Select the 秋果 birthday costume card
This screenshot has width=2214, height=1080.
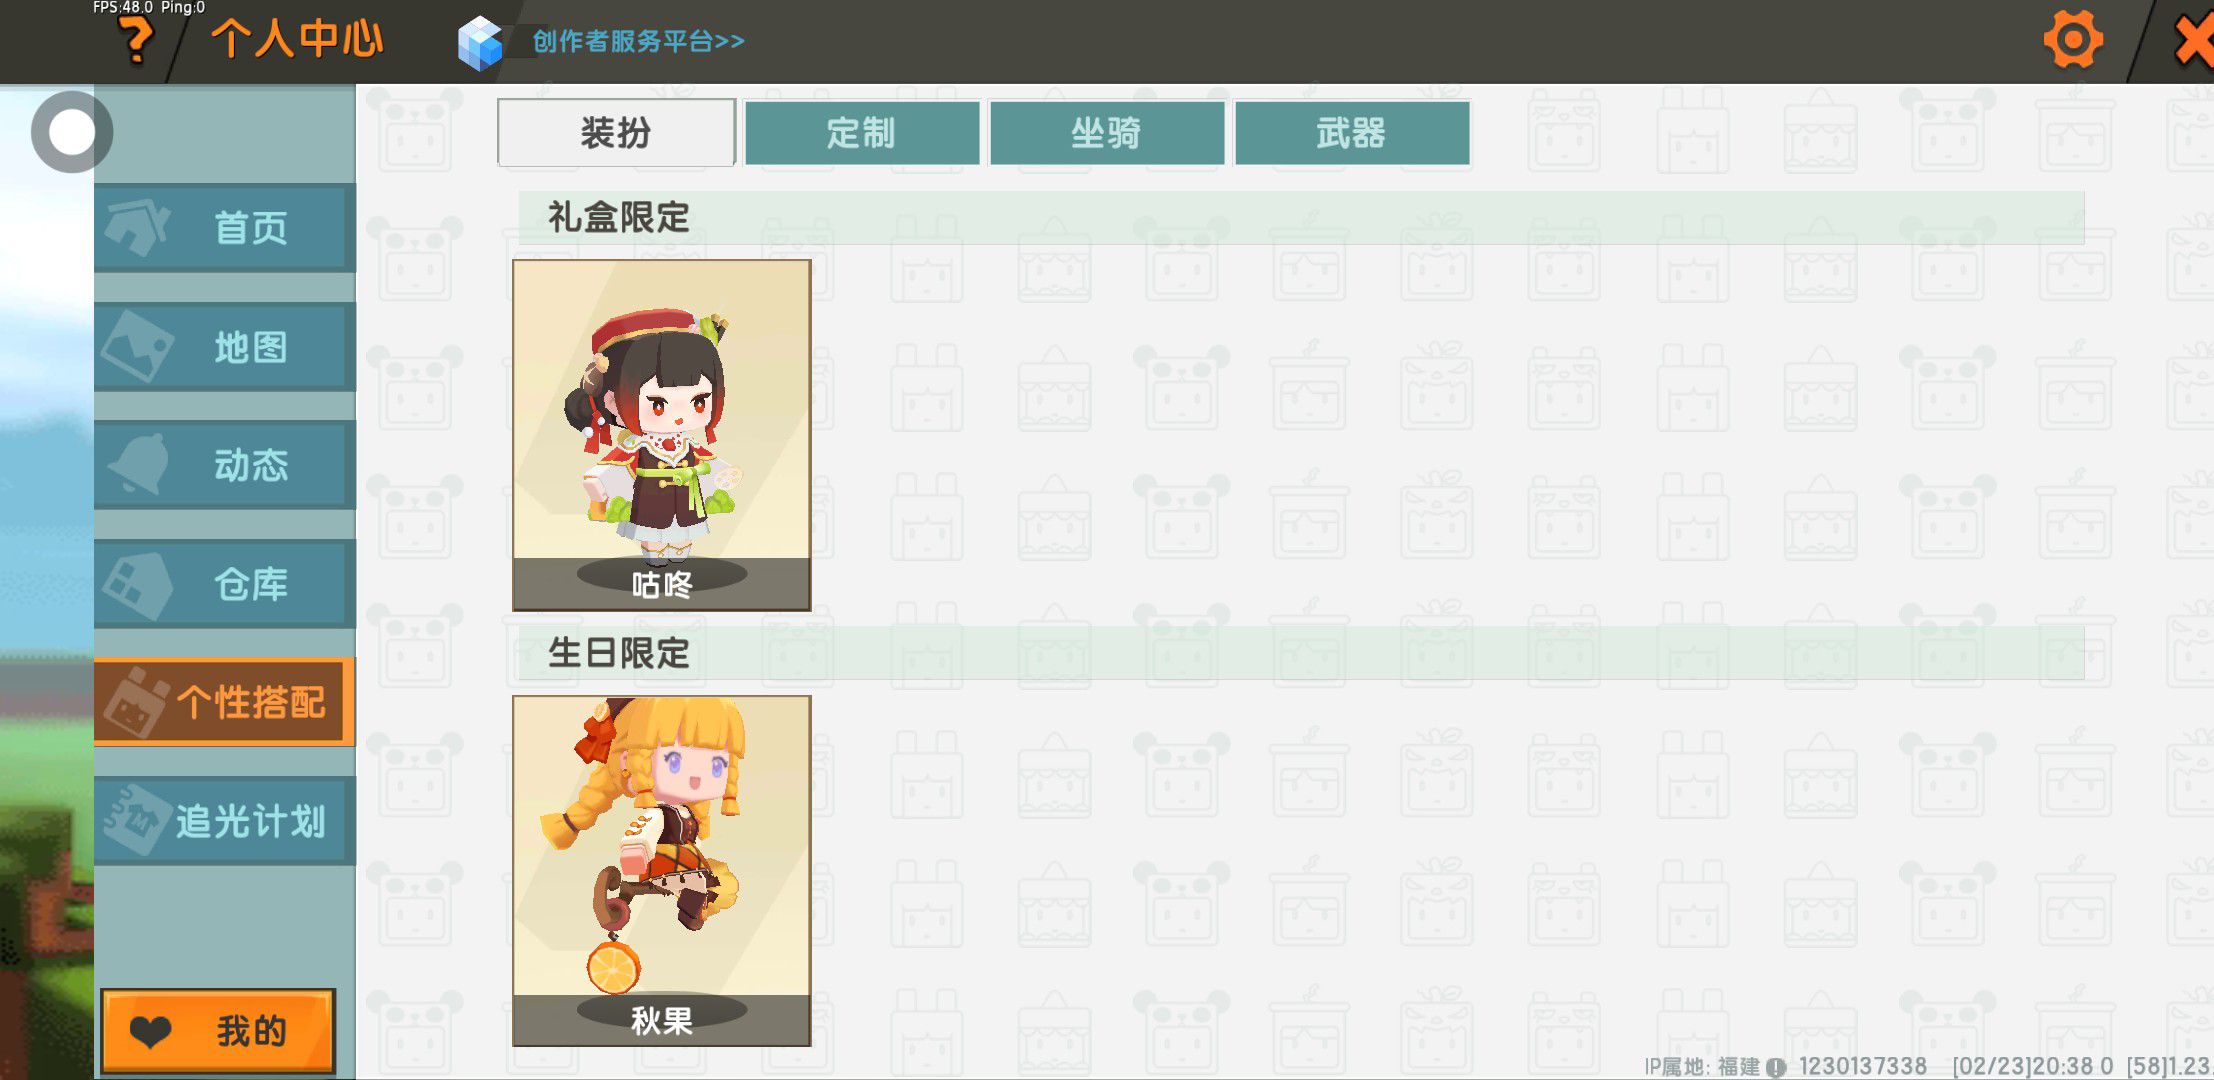point(661,871)
